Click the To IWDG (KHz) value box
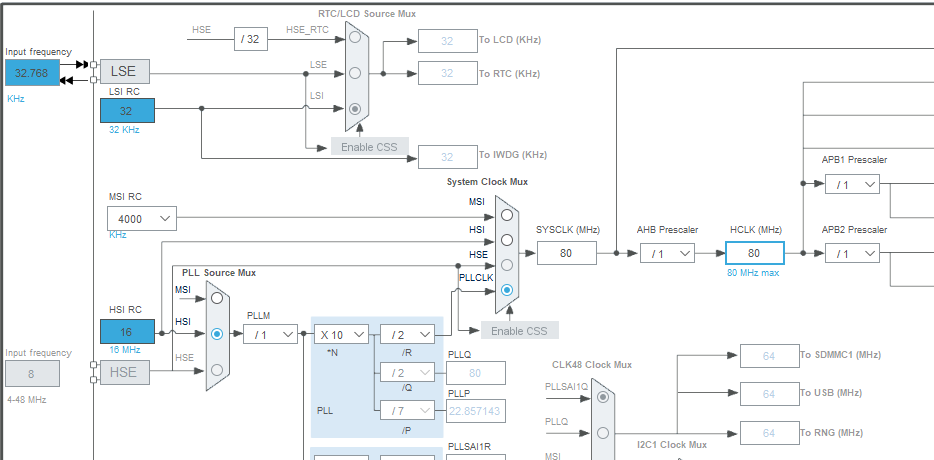Image resolution: width=934 pixels, height=460 pixels. [447, 157]
